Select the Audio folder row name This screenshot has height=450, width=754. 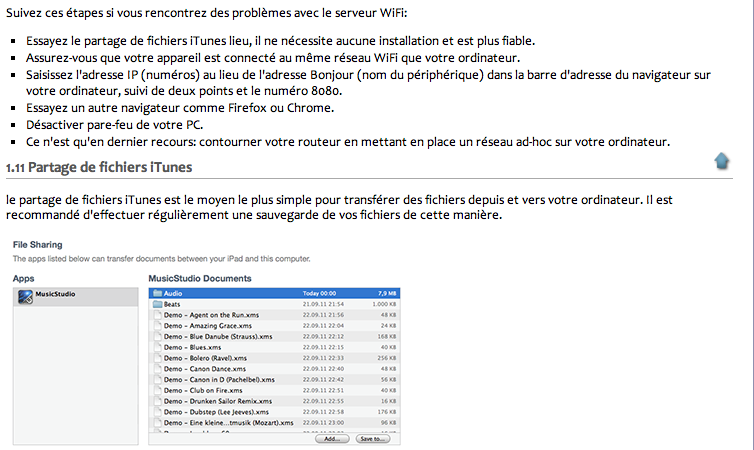(173, 293)
